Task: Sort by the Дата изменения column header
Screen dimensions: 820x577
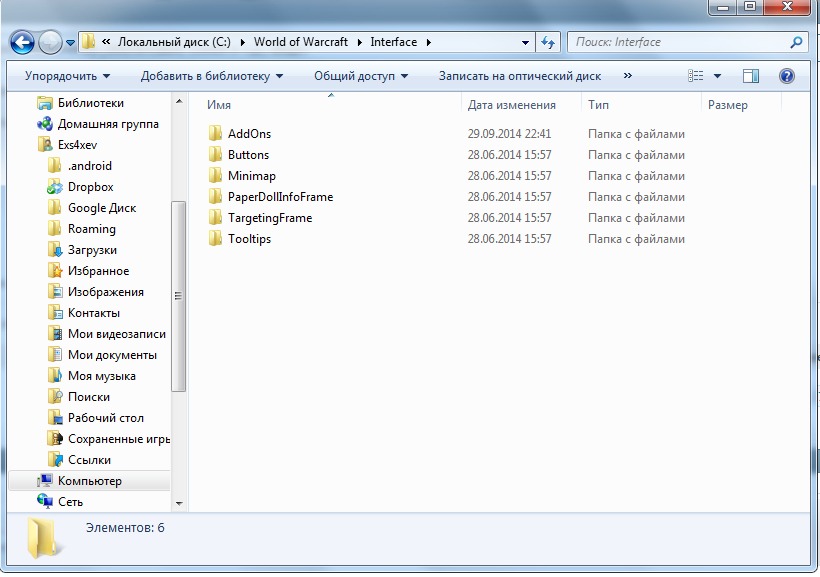Action: [511, 105]
